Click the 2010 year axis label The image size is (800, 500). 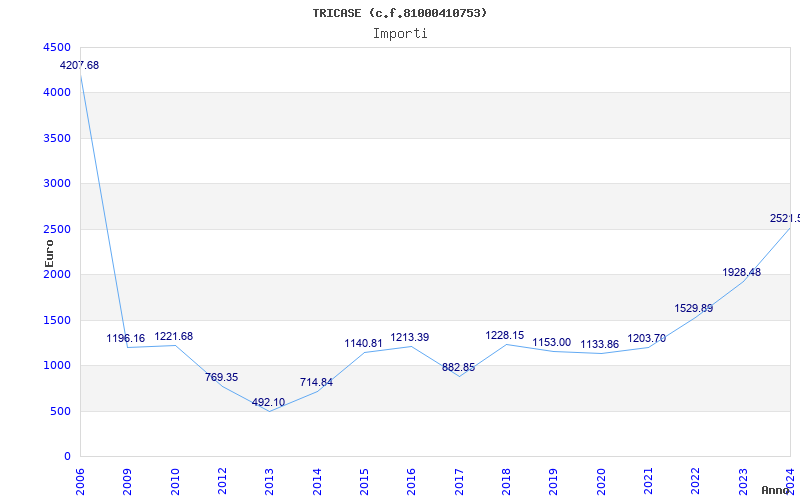pos(174,481)
